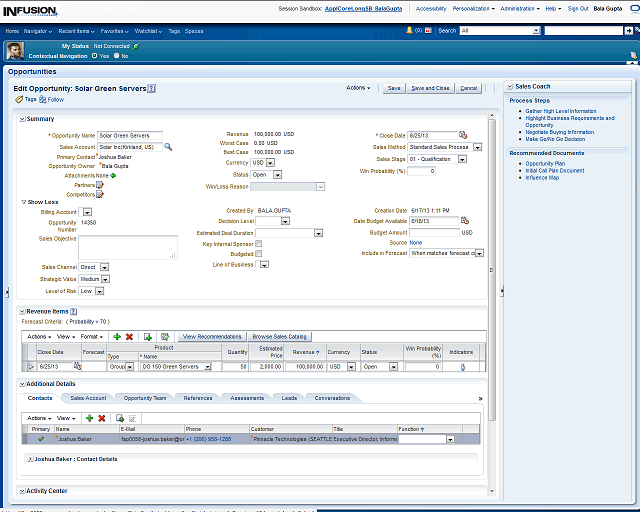This screenshot has height=512, width=640.
Task: Click the Partners edit icon
Action: pos(100,184)
